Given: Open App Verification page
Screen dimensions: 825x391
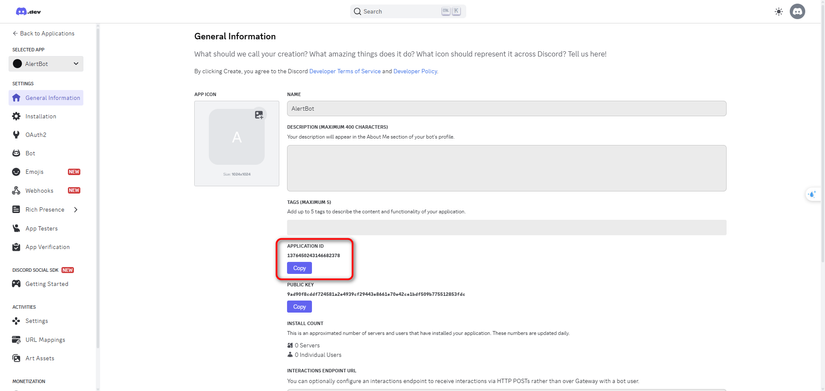Looking at the screenshot, I should pos(46,247).
